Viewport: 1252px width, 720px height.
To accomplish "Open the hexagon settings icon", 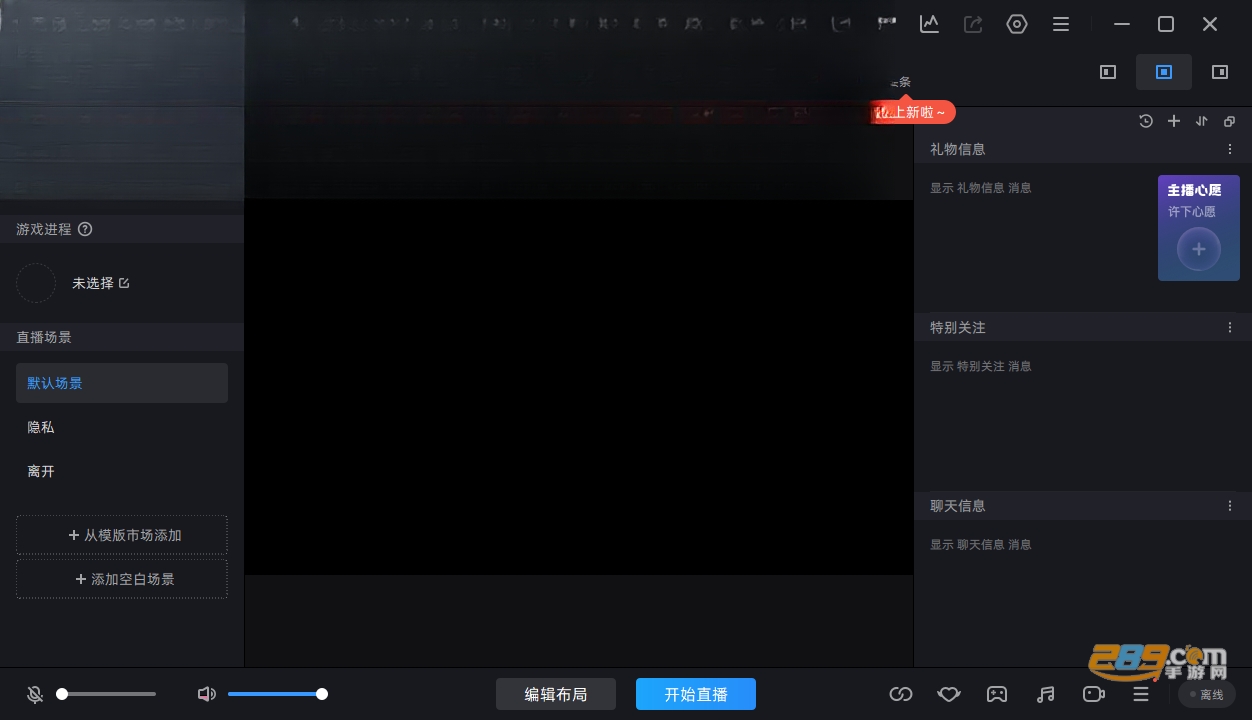I will [x=1017, y=24].
